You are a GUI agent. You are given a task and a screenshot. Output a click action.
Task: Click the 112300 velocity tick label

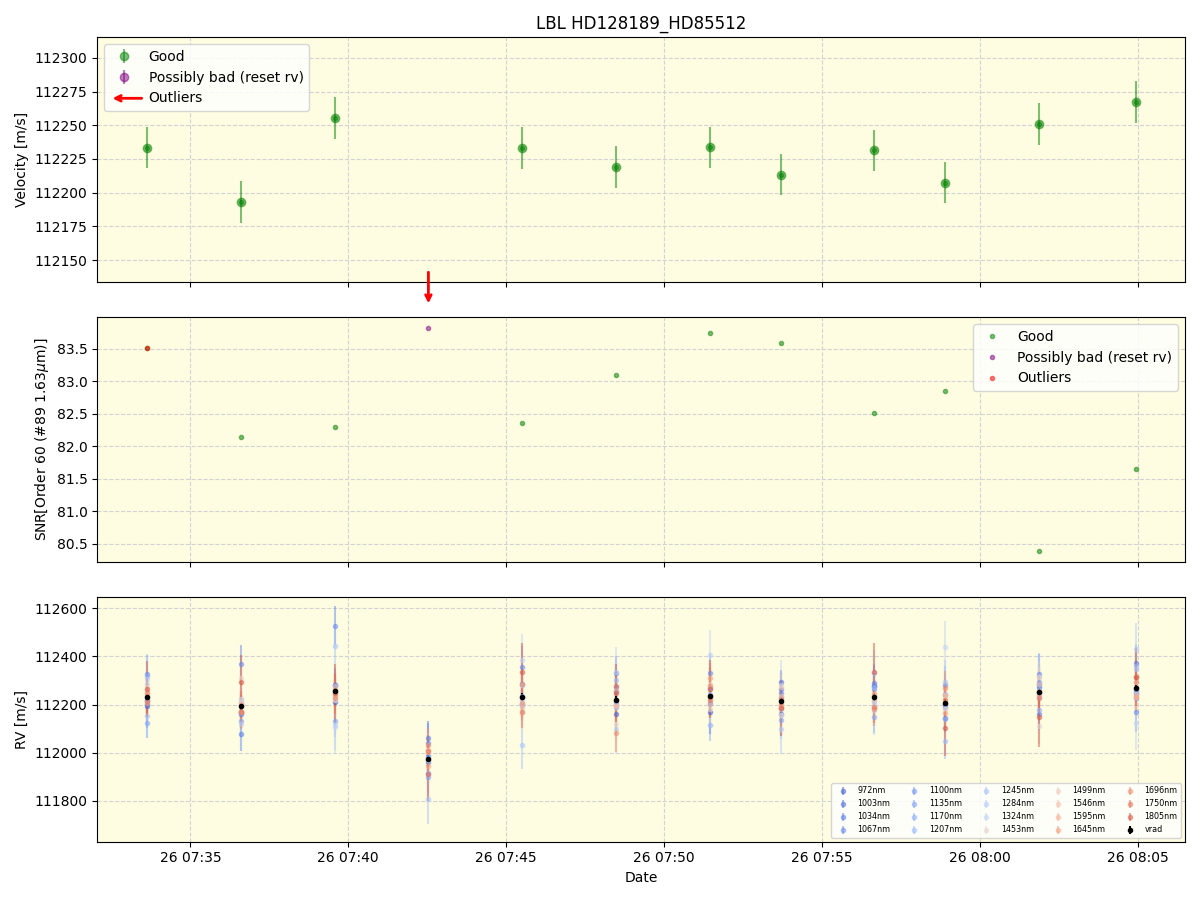[x=62, y=59]
